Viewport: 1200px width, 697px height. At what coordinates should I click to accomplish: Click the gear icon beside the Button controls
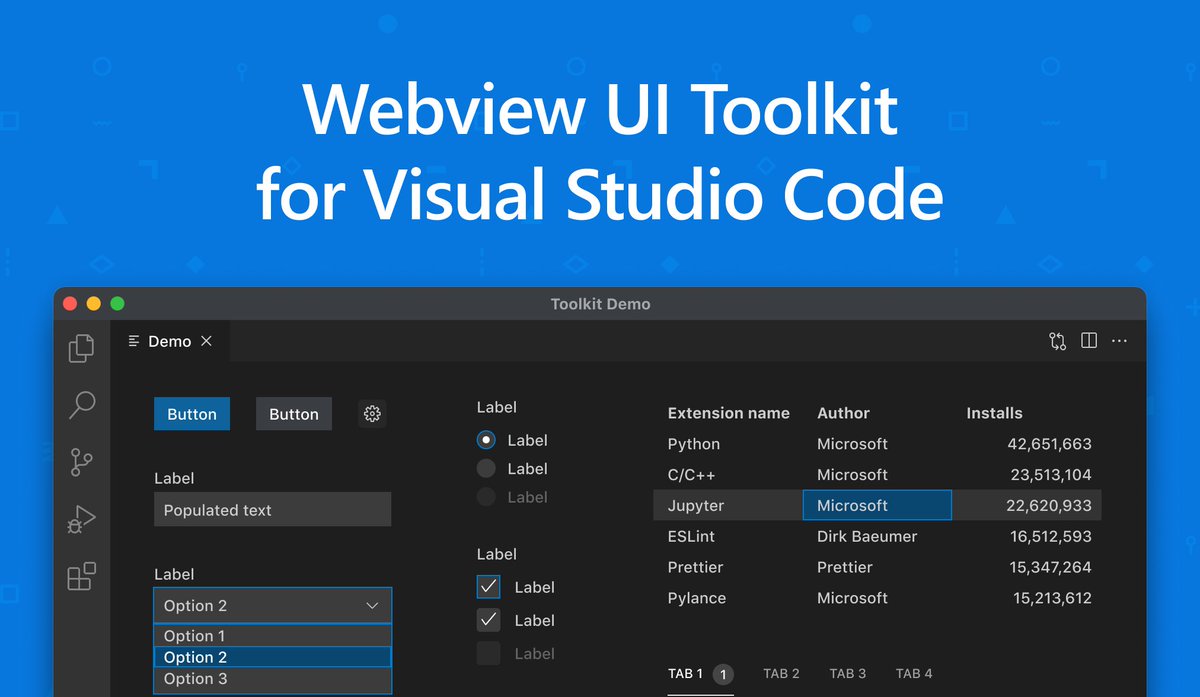tap(372, 413)
